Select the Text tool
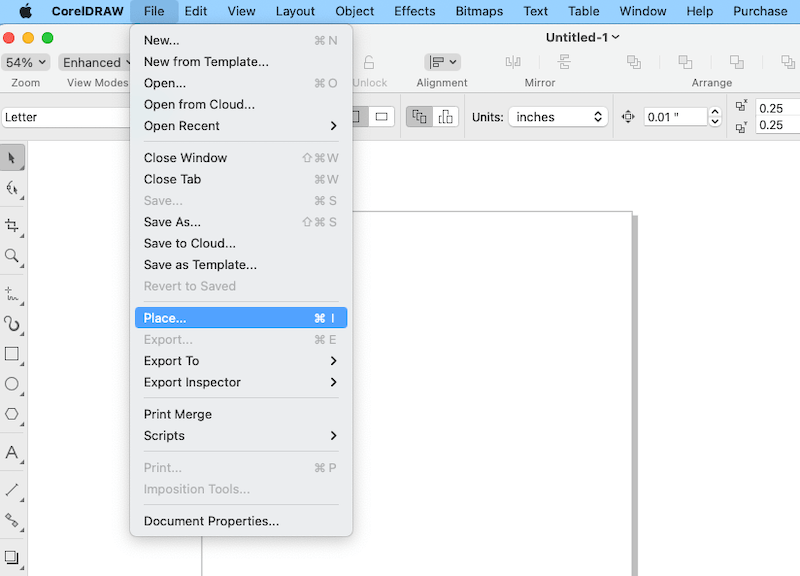The height and width of the screenshot is (576, 800). click(x=12, y=452)
